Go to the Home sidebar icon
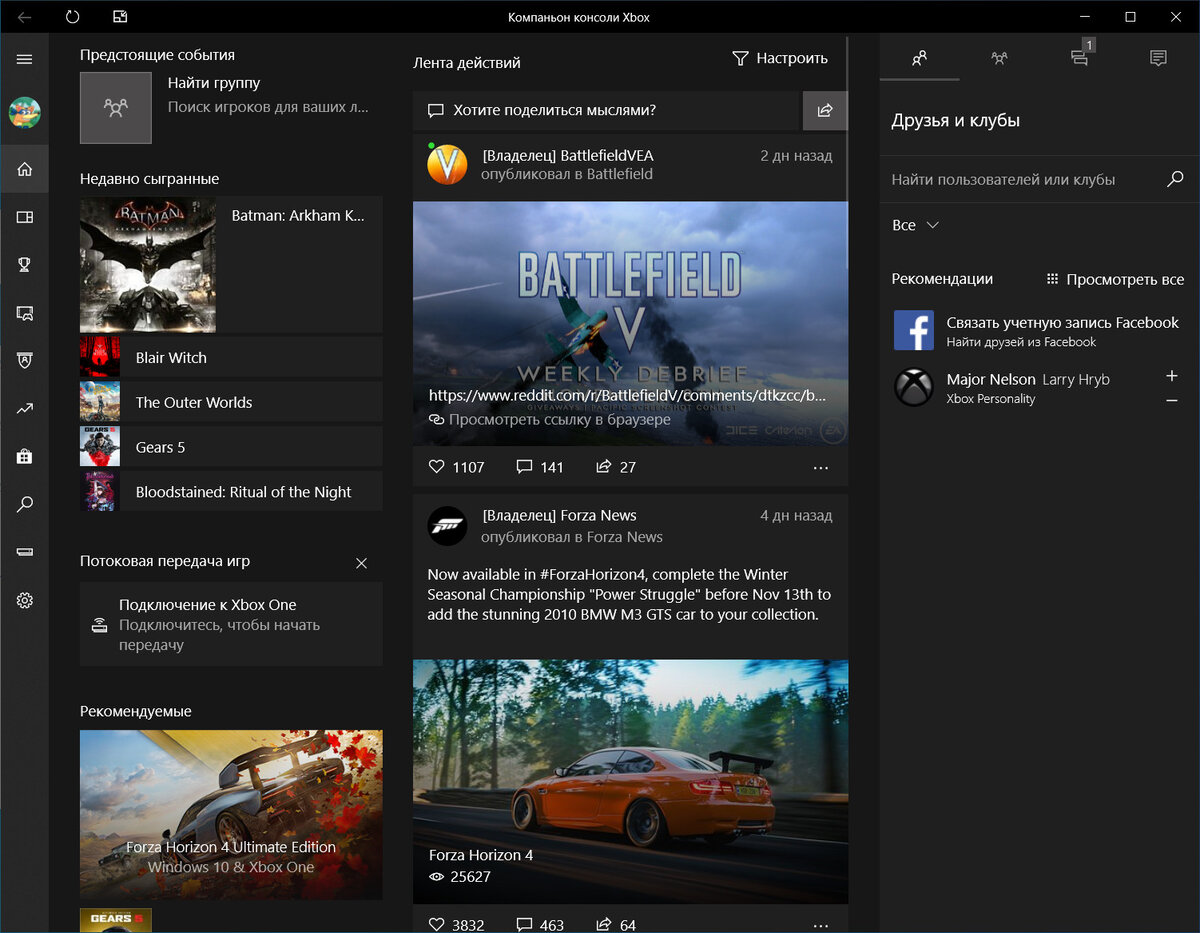1200x933 pixels. point(24,169)
